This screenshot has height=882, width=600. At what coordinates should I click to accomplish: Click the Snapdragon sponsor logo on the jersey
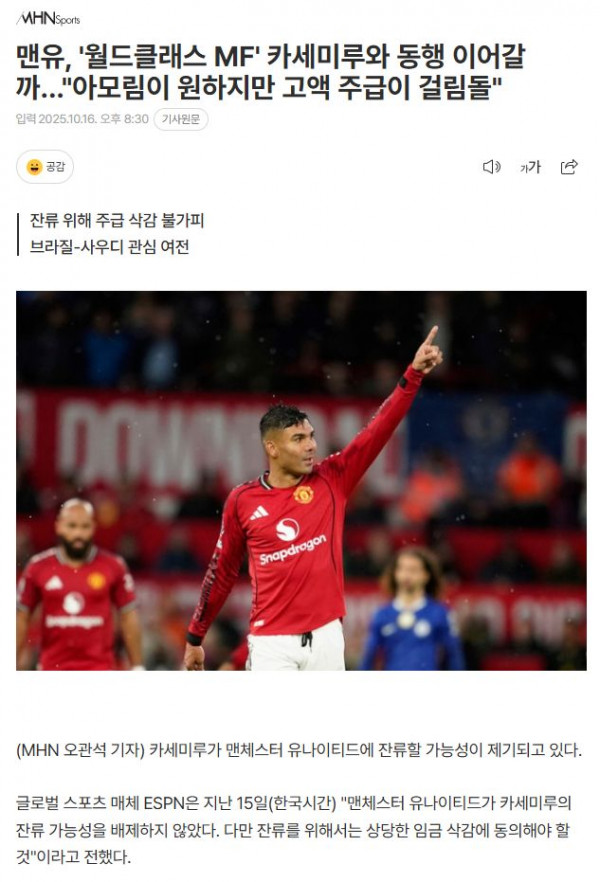[292, 541]
